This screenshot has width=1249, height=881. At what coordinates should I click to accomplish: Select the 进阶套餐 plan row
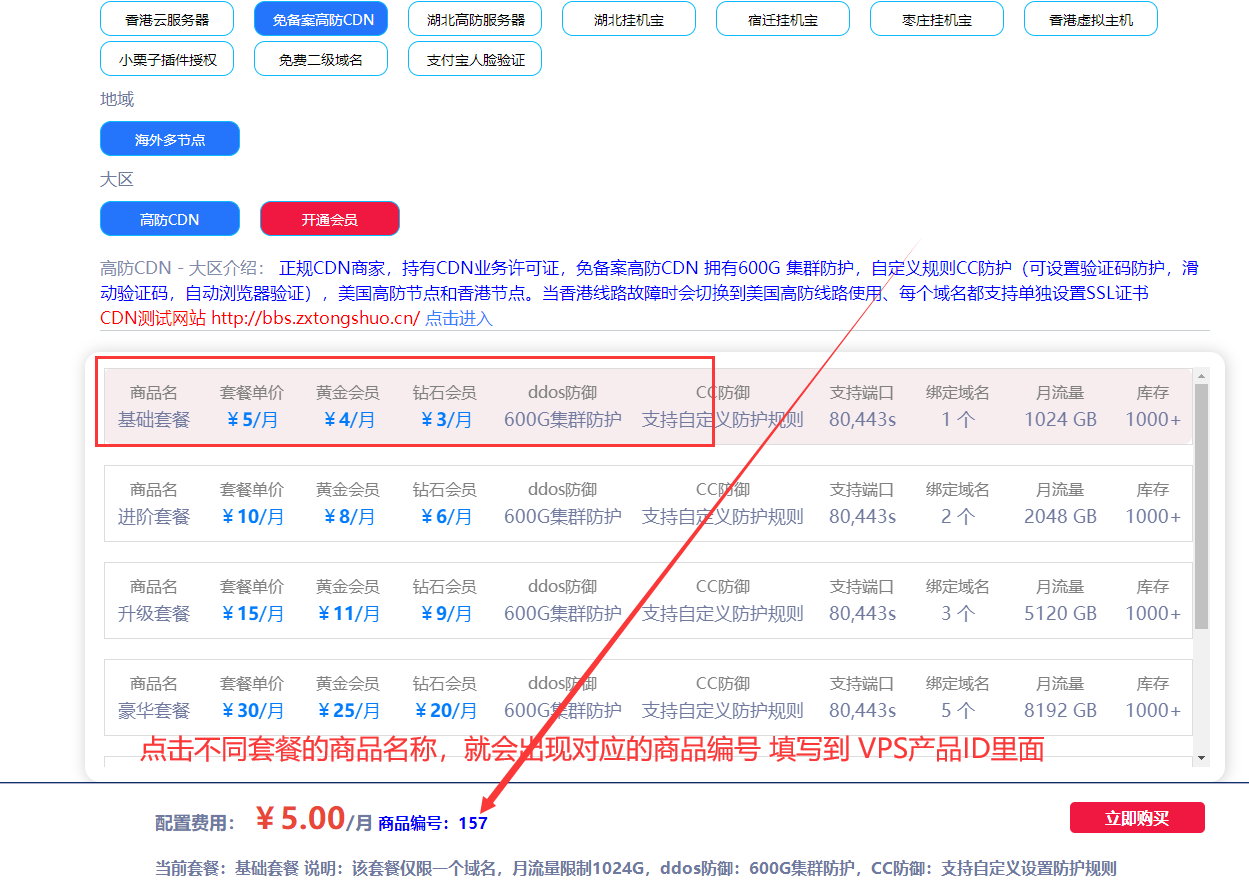(x=154, y=516)
